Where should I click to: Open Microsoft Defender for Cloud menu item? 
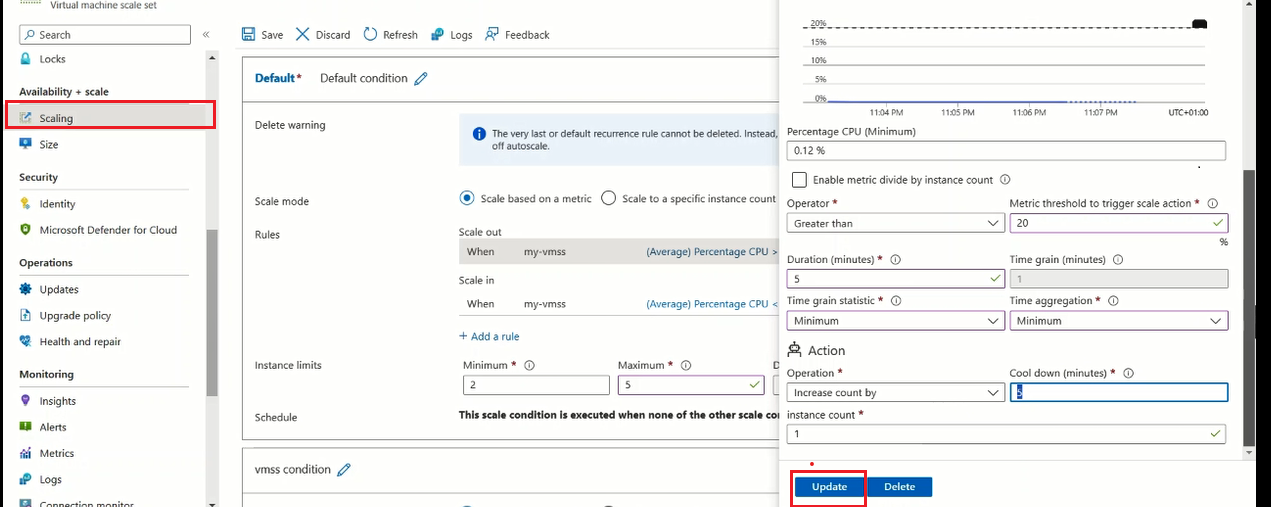click(x=110, y=229)
